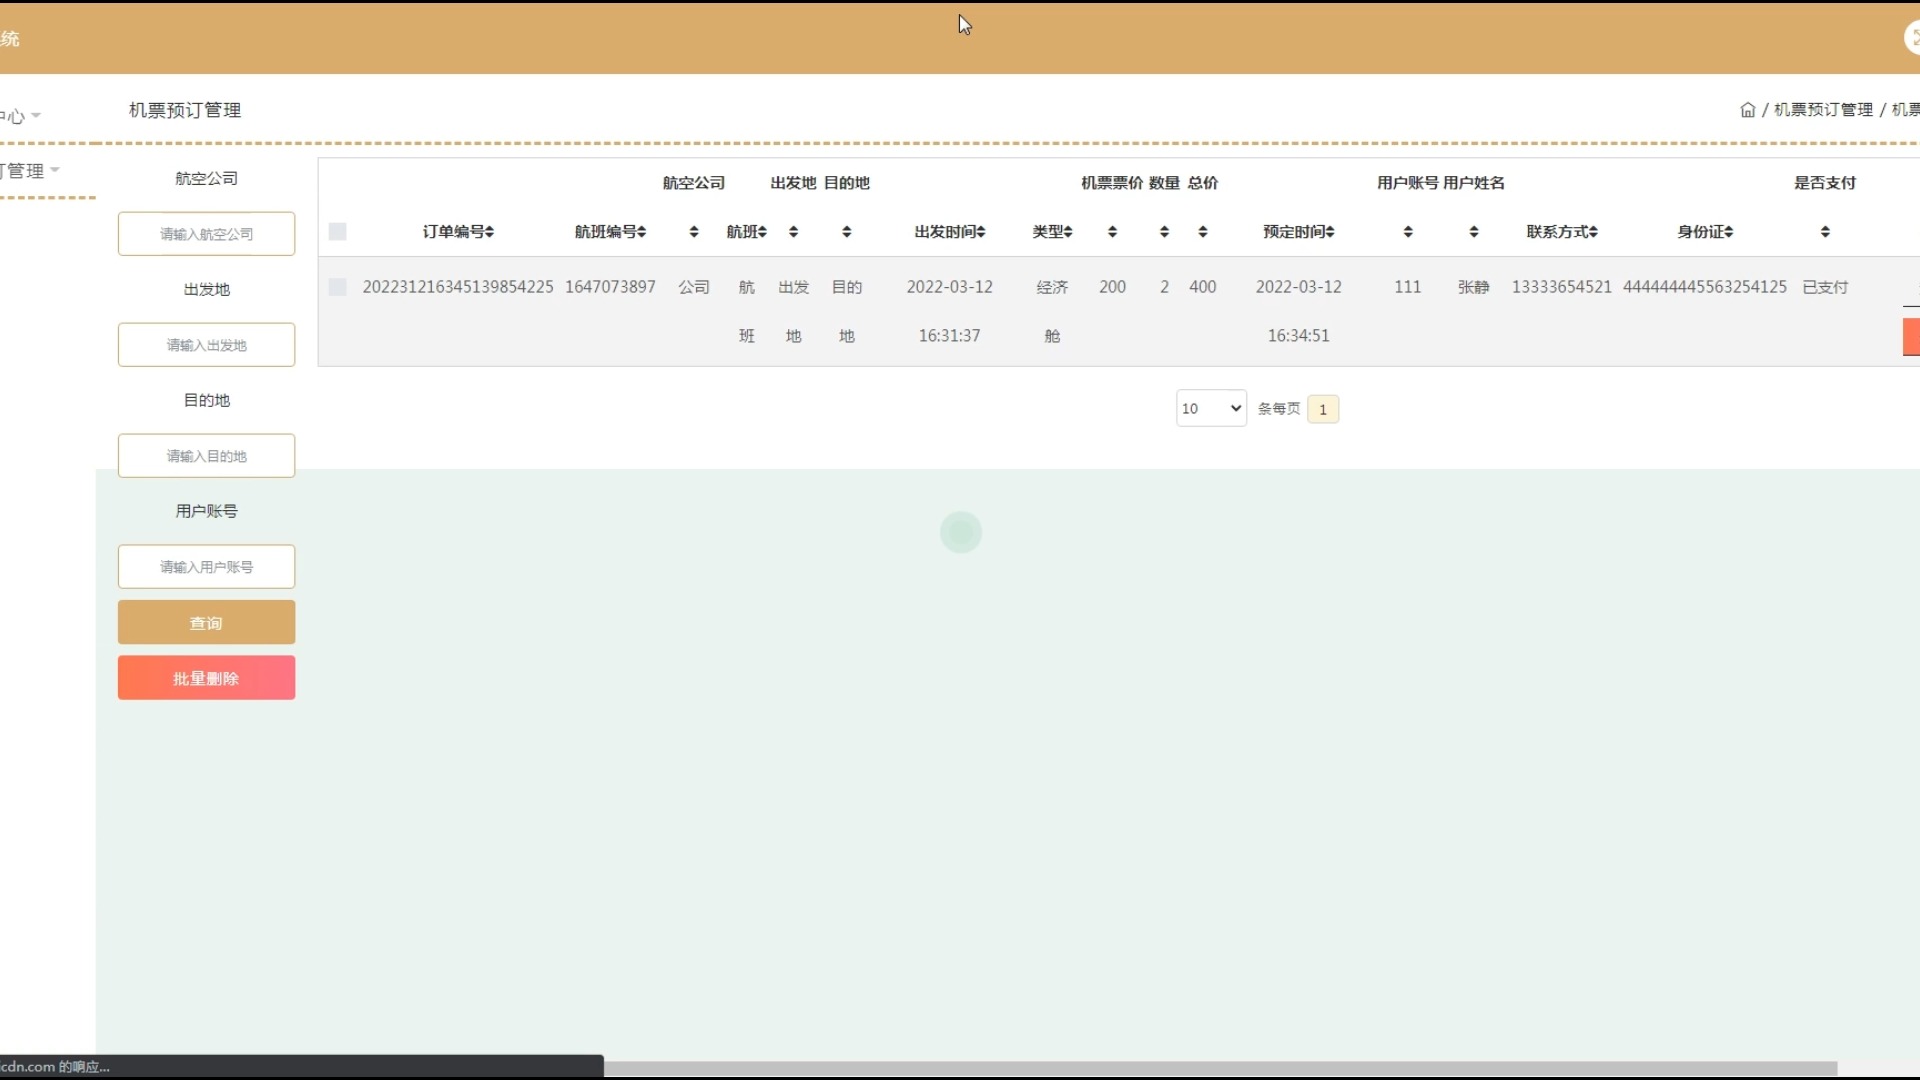Sort by 用户账号 column arrows
This screenshot has height=1080, width=1920.
pos(1407,232)
